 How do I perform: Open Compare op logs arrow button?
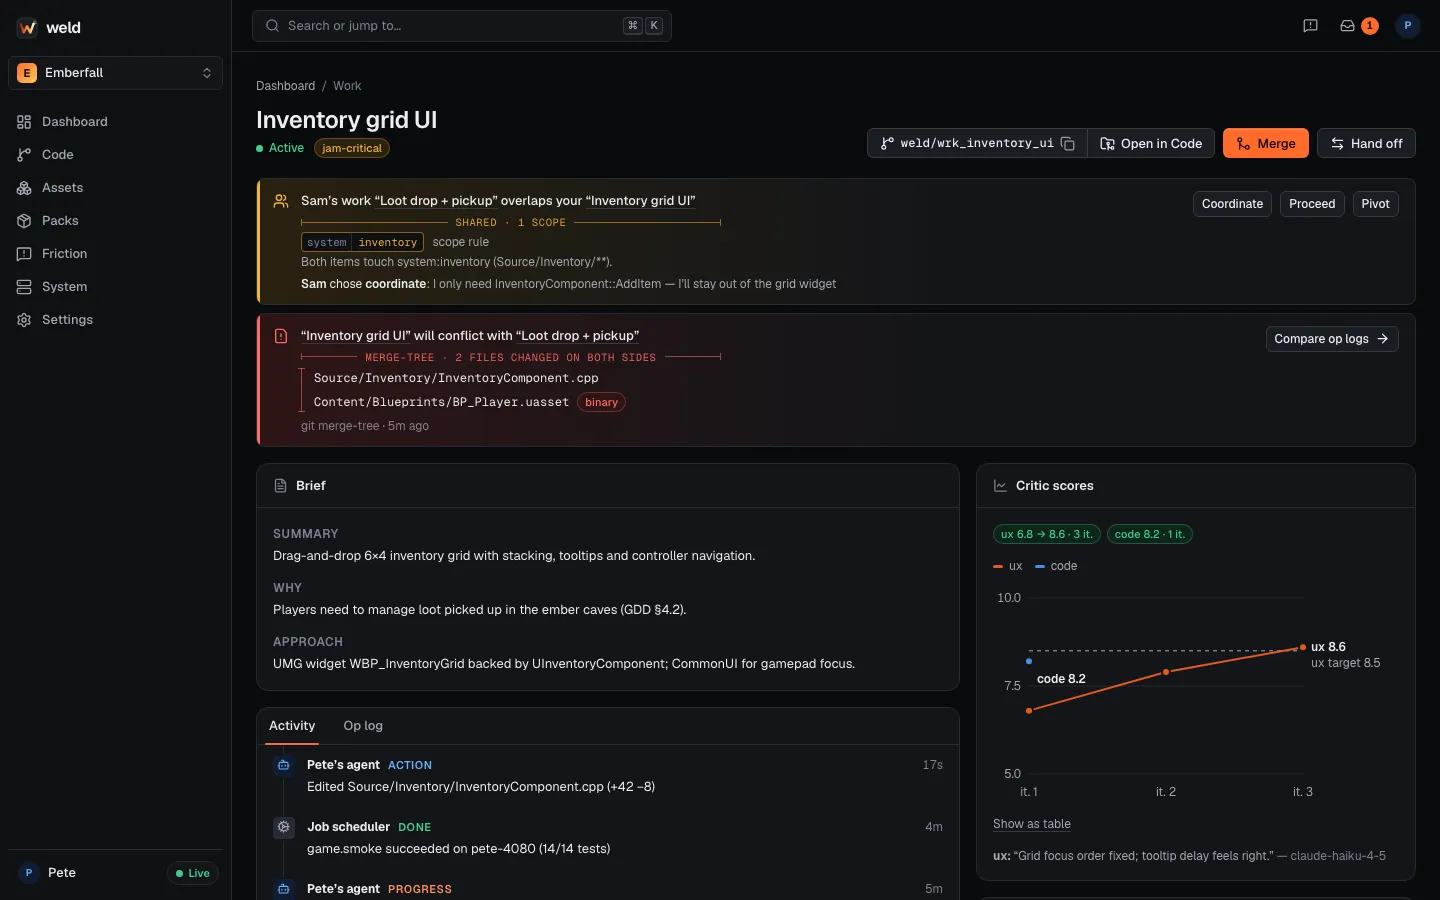(1331, 339)
